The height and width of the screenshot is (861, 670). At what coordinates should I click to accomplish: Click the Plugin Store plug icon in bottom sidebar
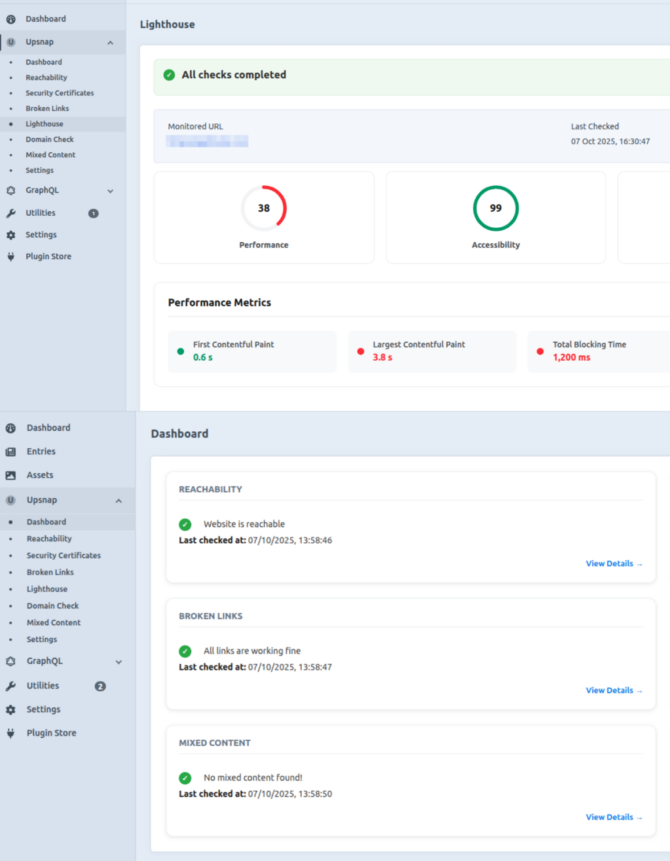(11, 733)
